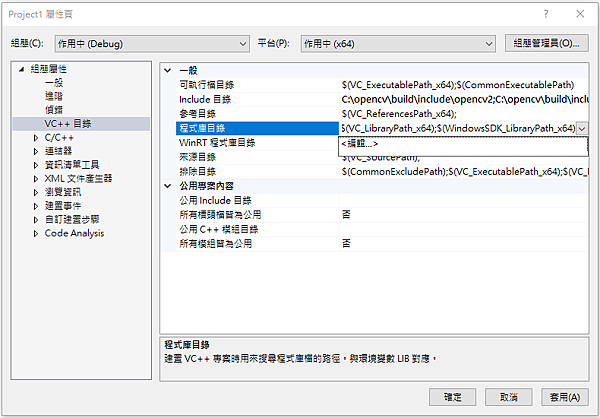This screenshot has height=418, width=600.
Task: Expand the 瀏覽資訊 tree node
Action: coord(36,193)
